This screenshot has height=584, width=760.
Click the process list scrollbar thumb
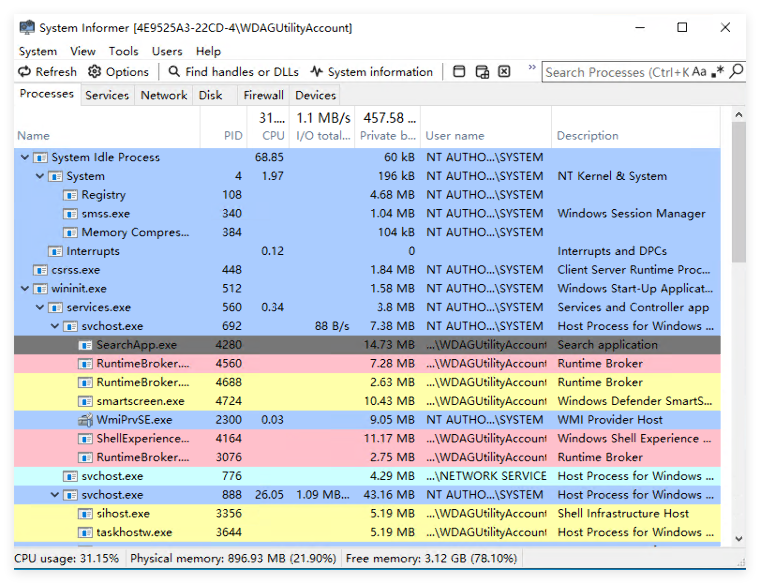click(739, 192)
